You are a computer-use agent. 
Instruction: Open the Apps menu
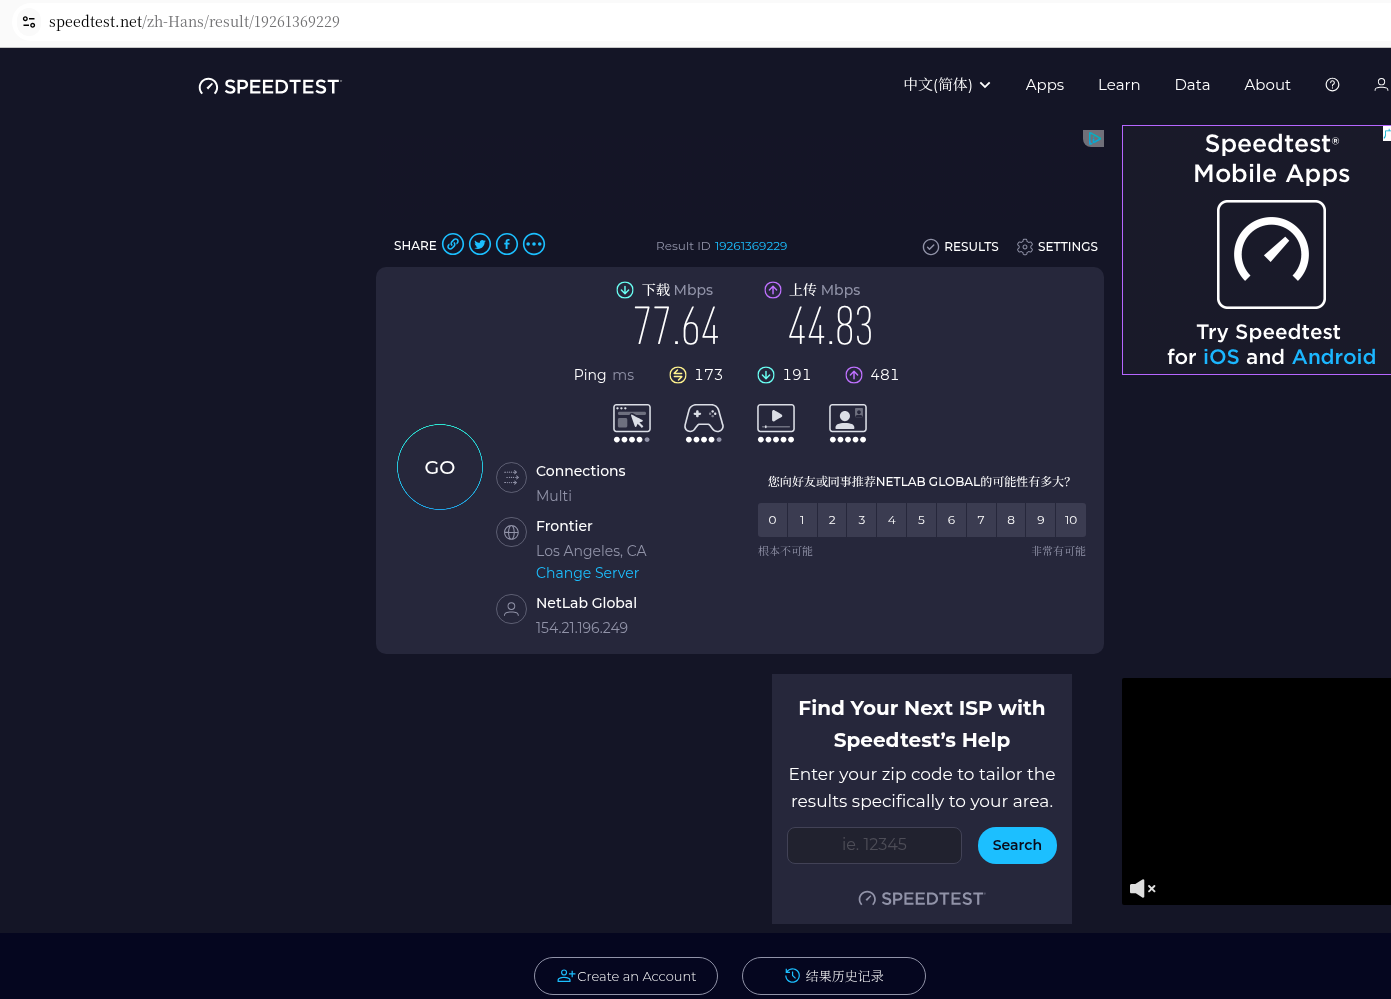[1044, 85]
